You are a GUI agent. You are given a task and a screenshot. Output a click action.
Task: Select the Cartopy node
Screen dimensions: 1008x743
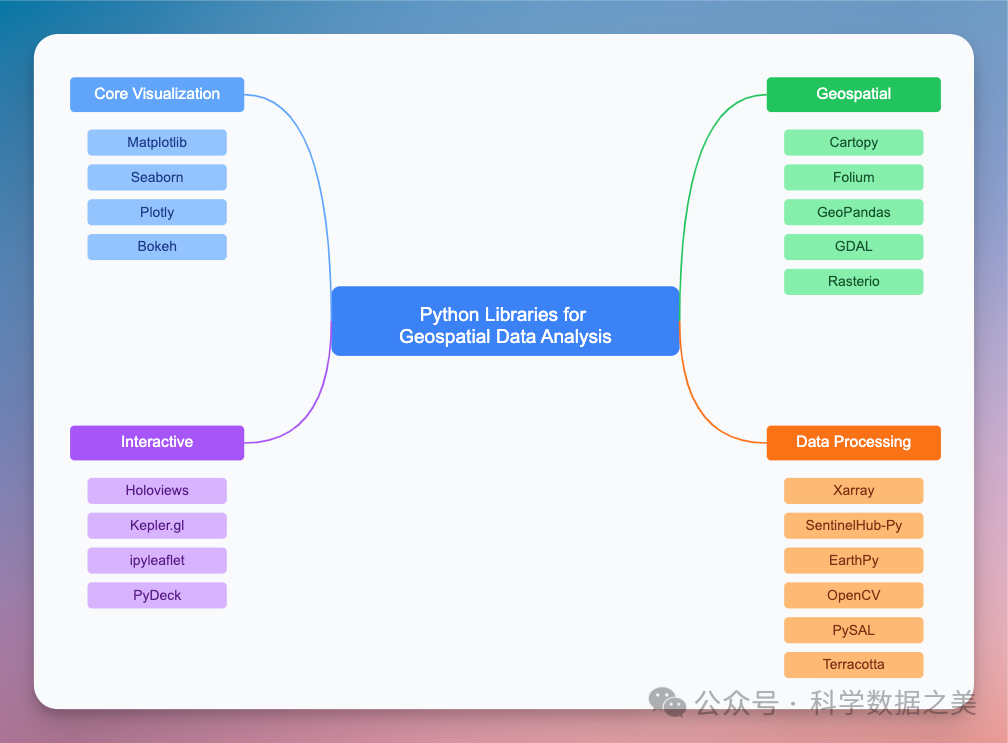pyautogui.click(x=853, y=142)
